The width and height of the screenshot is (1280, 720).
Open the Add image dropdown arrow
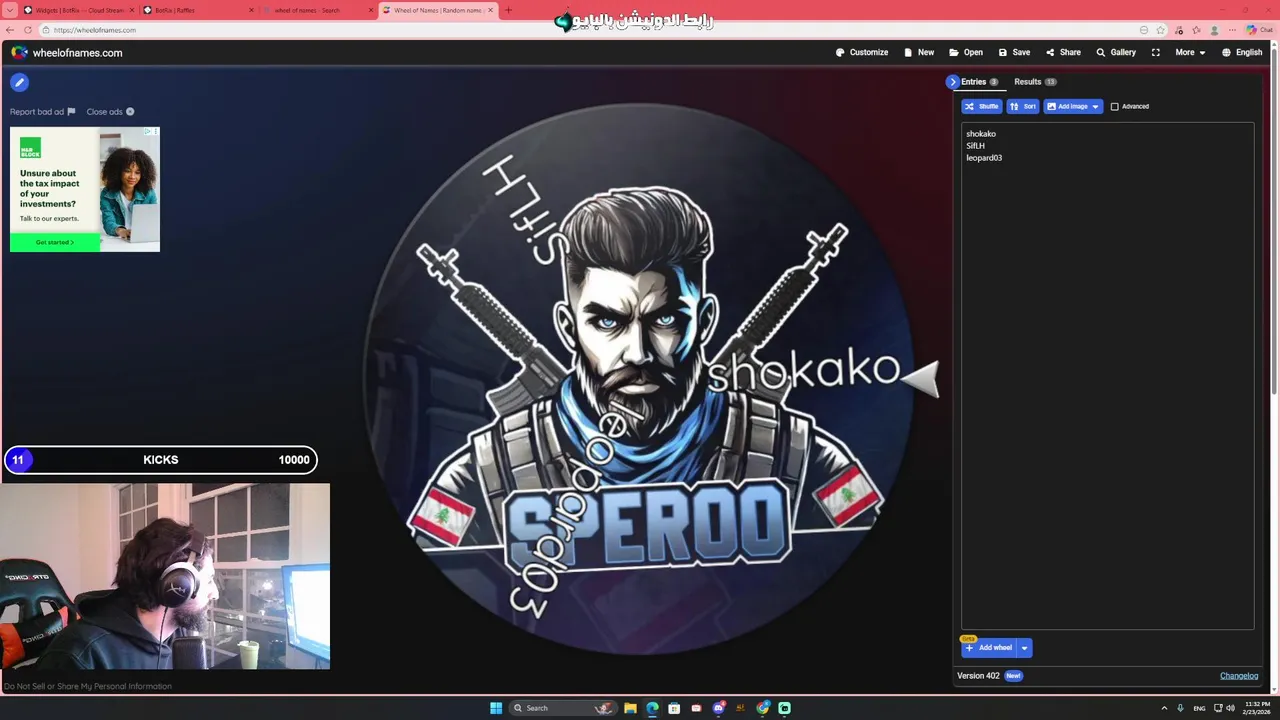pos(1096,106)
